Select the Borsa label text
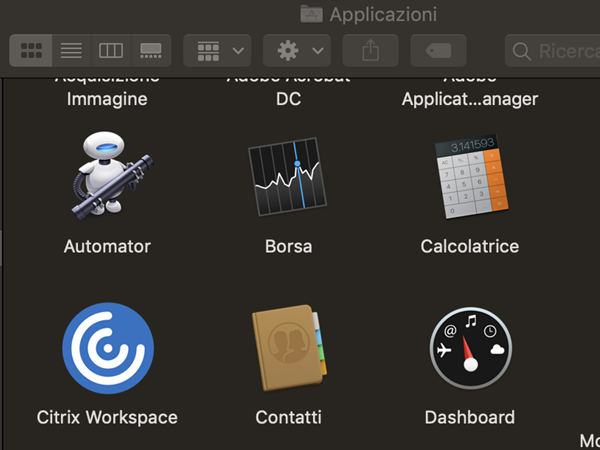The width and height of the screenshot is (600, 450). click(x=289, y=246)
